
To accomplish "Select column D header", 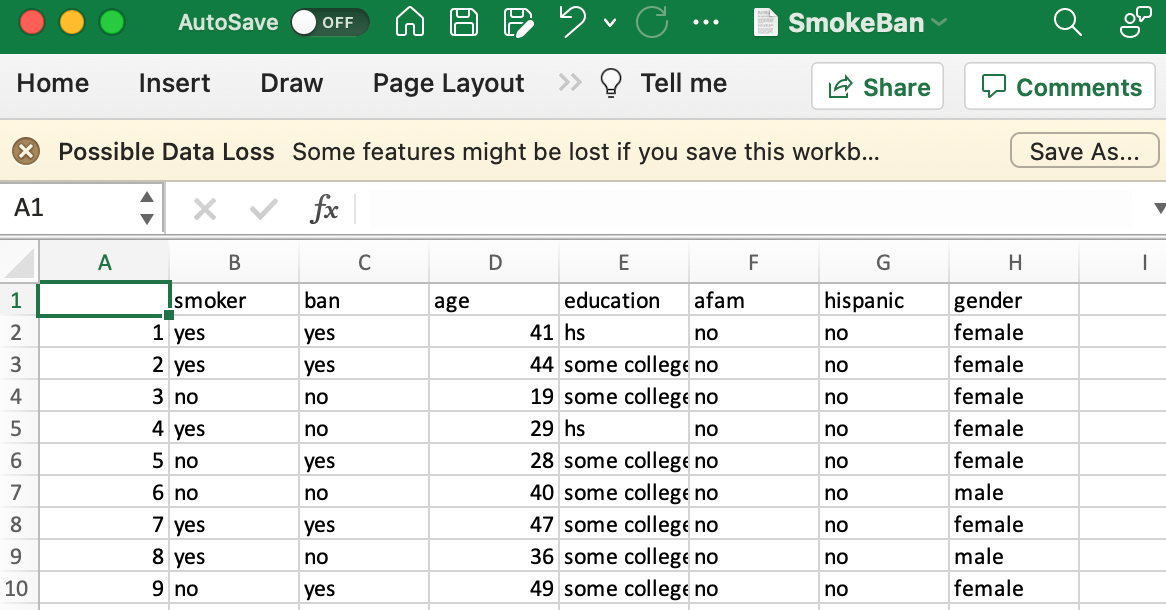I will point(494,263).
